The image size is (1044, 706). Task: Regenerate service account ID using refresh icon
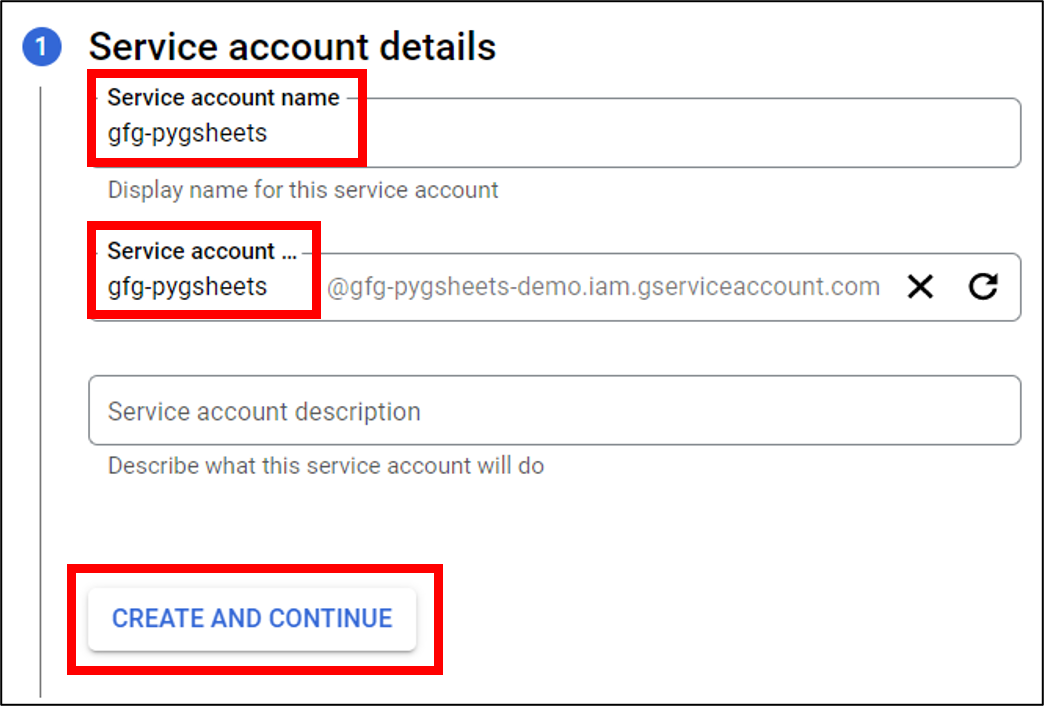(983, 287)
